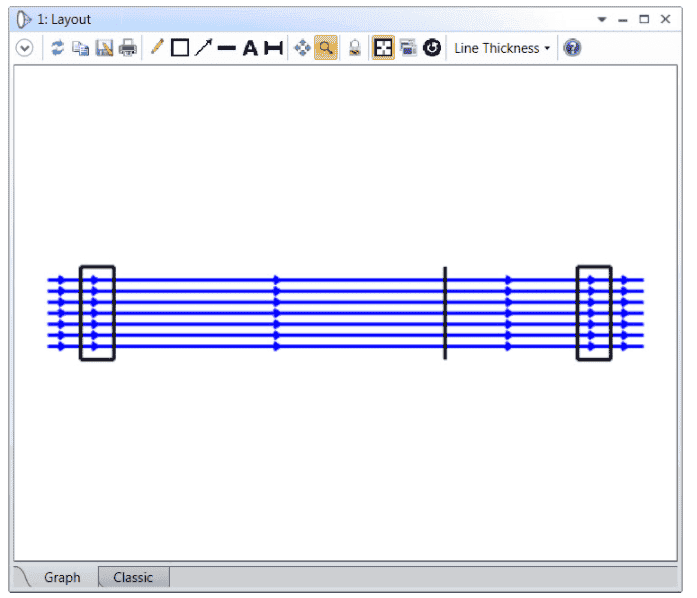Click the right rectangular lens element in the layout
This screenshot has height=598, width=697.
(594, 313)
